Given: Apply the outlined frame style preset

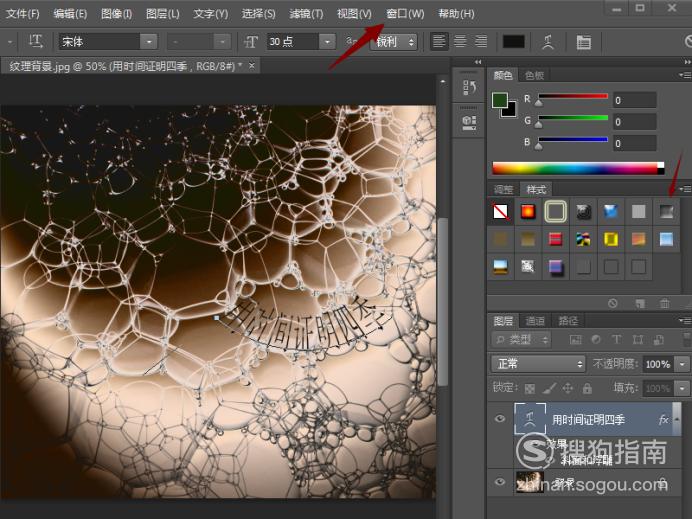Looking at the screenshot, I should (556, 211).
